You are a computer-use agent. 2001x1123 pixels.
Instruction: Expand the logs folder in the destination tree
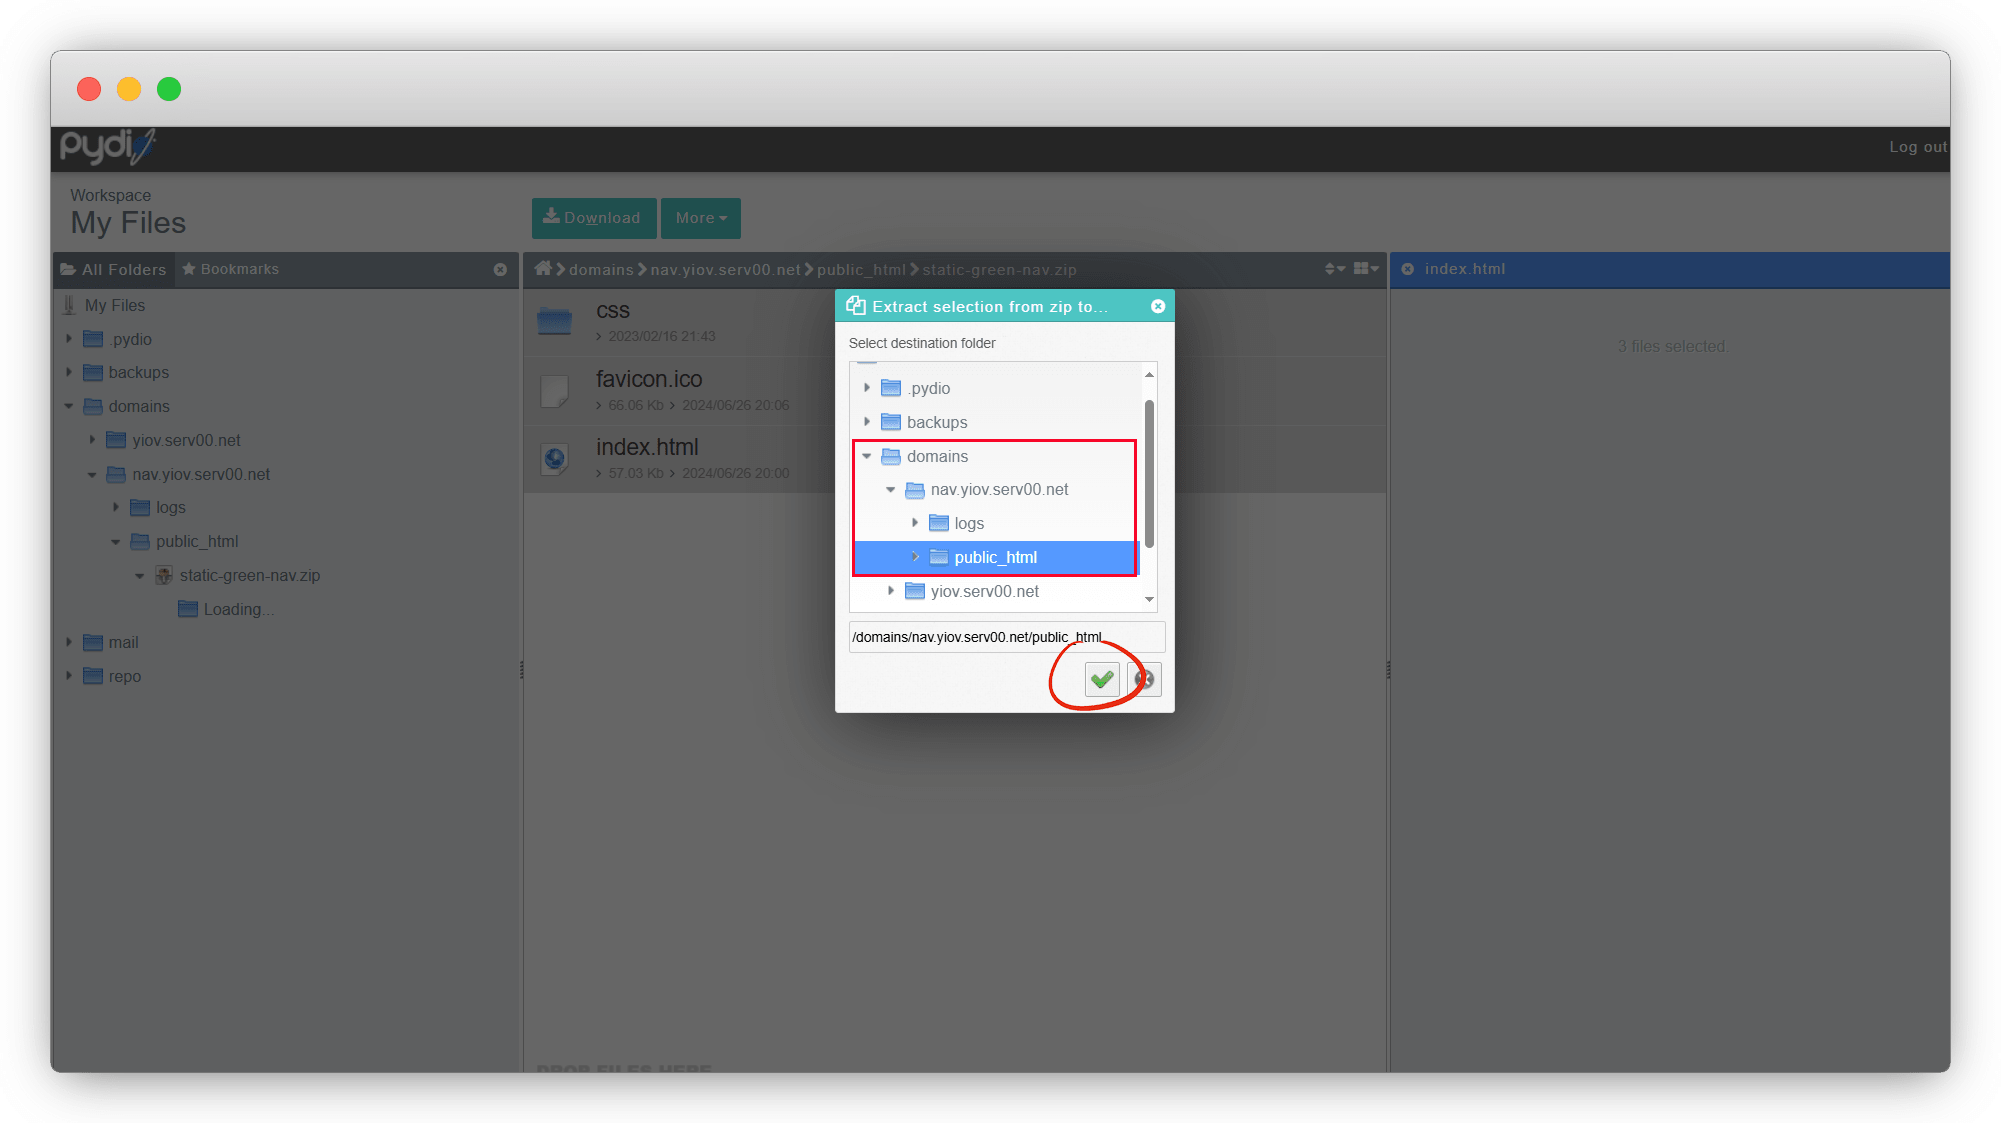(x=914, y=523)
